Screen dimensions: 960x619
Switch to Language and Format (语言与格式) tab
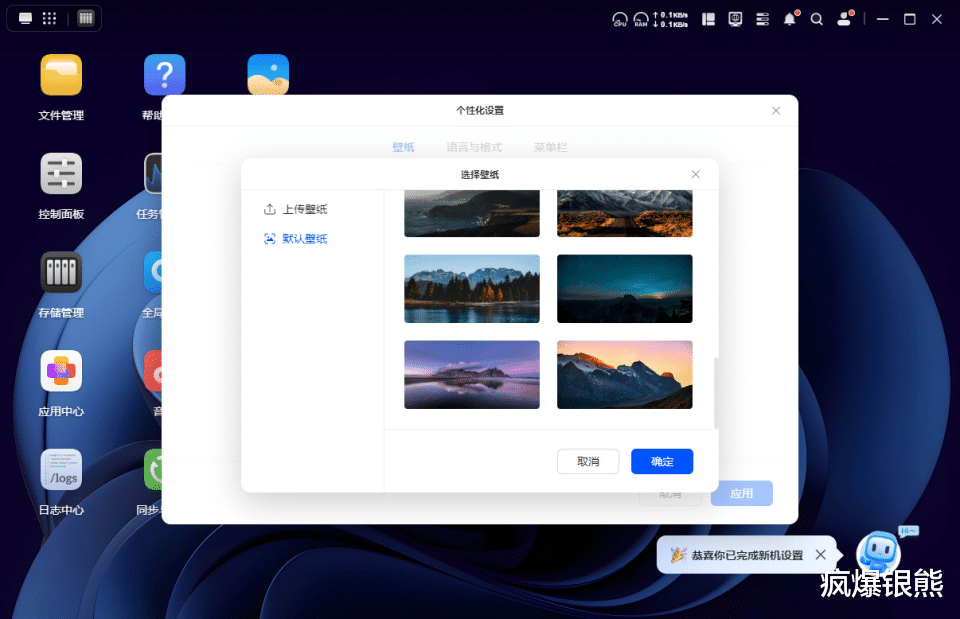(x=474, y=147)
